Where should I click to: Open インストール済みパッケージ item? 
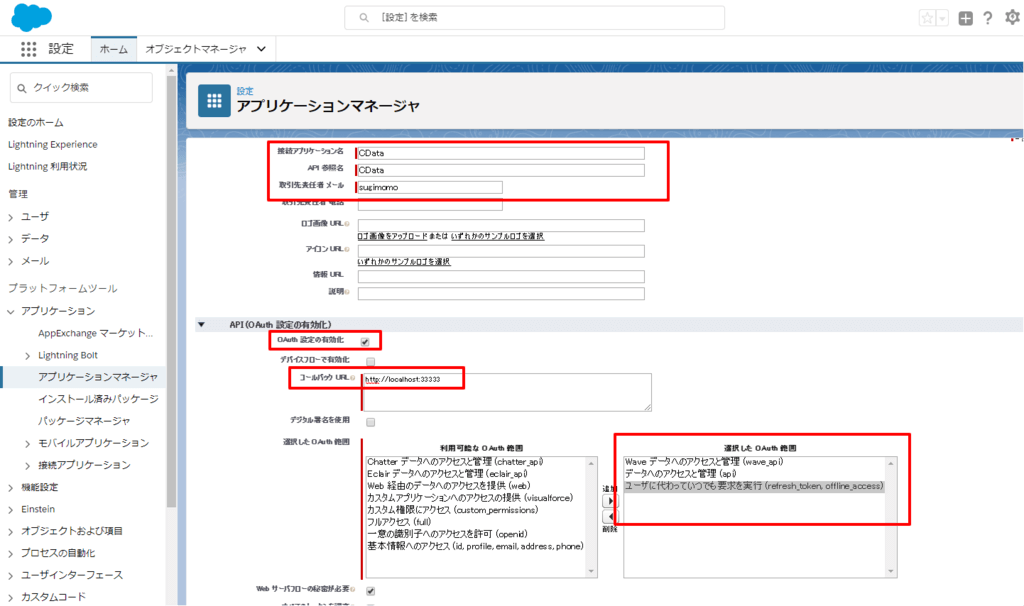point(98,399)
